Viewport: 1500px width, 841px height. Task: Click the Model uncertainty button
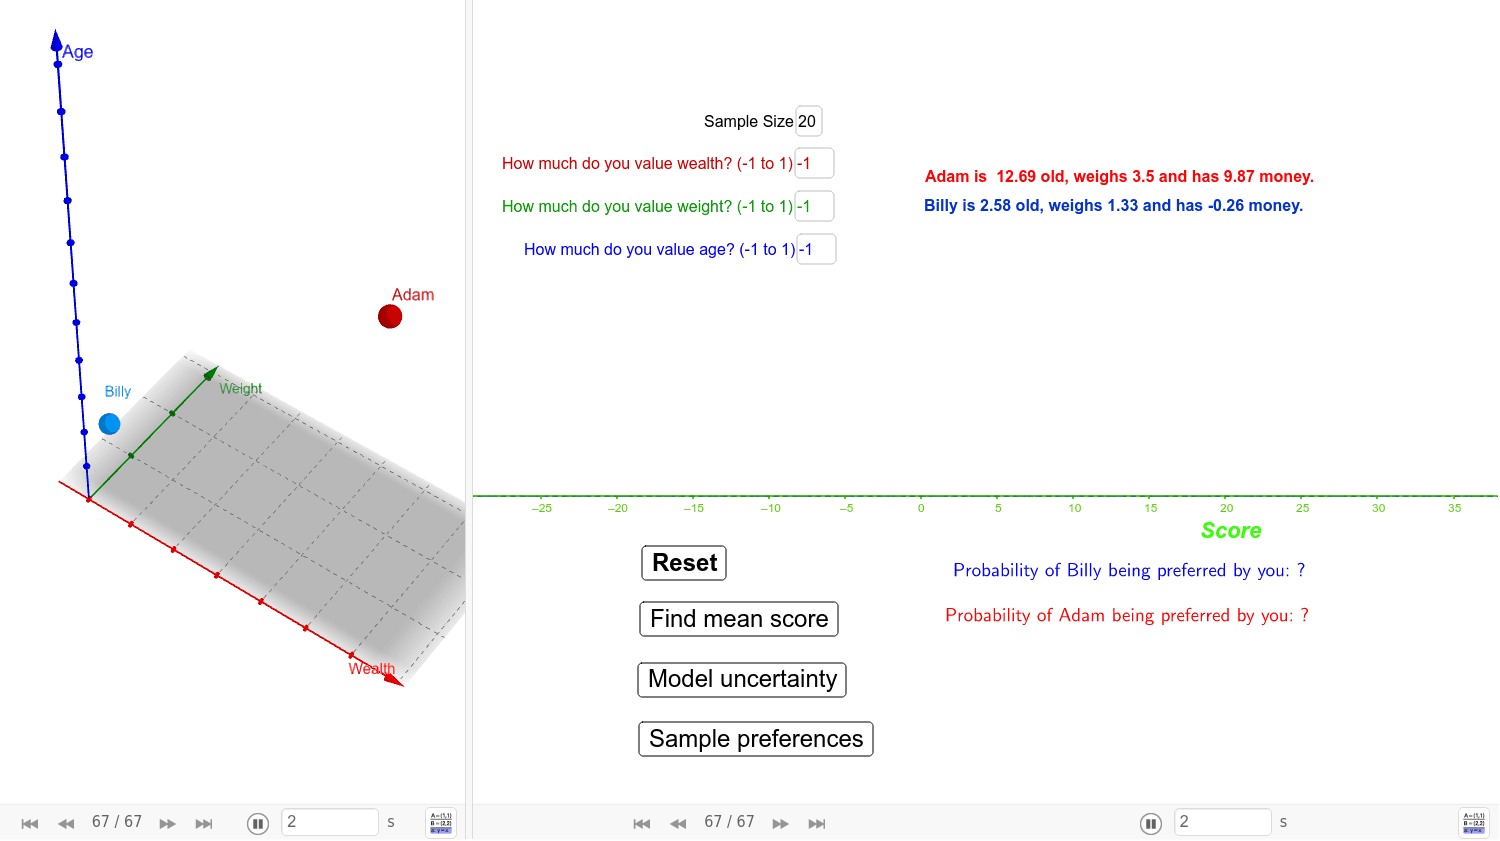click(742, 679)
